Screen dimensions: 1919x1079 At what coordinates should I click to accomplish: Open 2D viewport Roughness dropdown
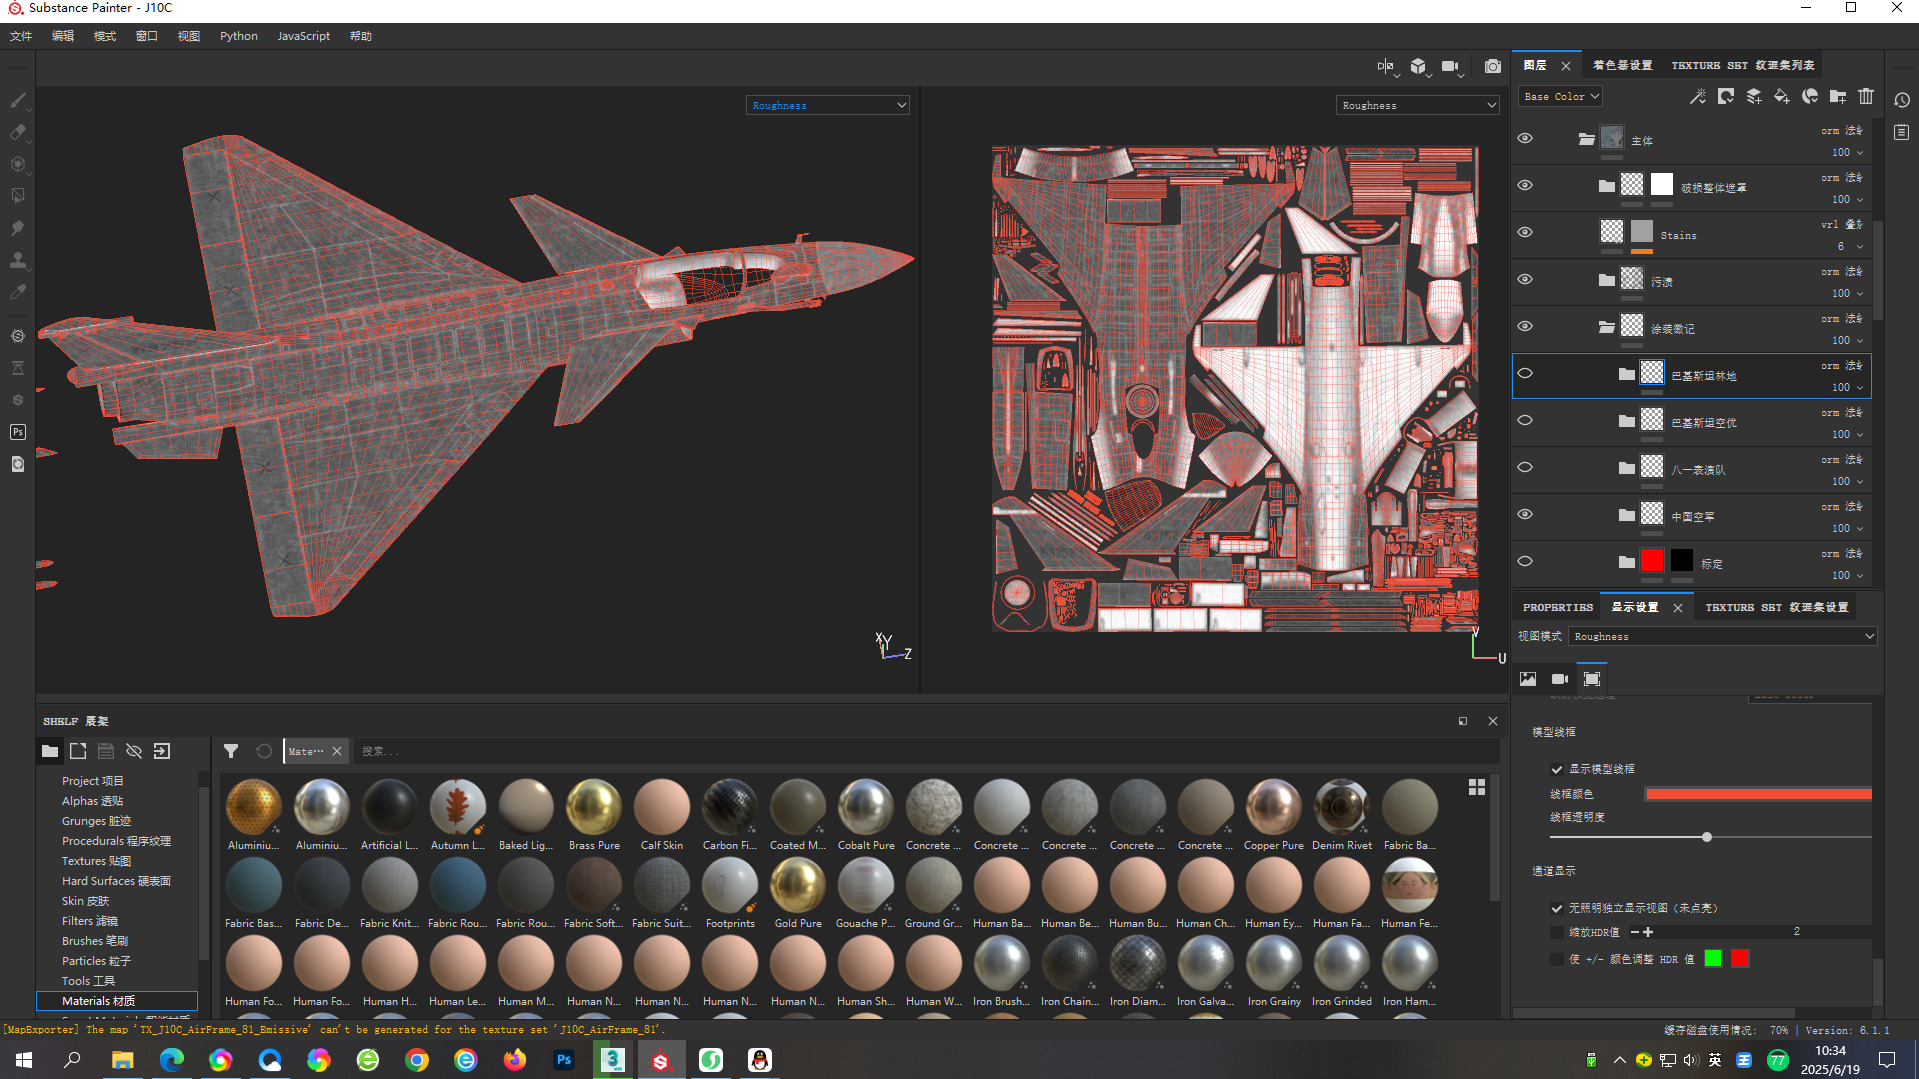(1418, 105)
